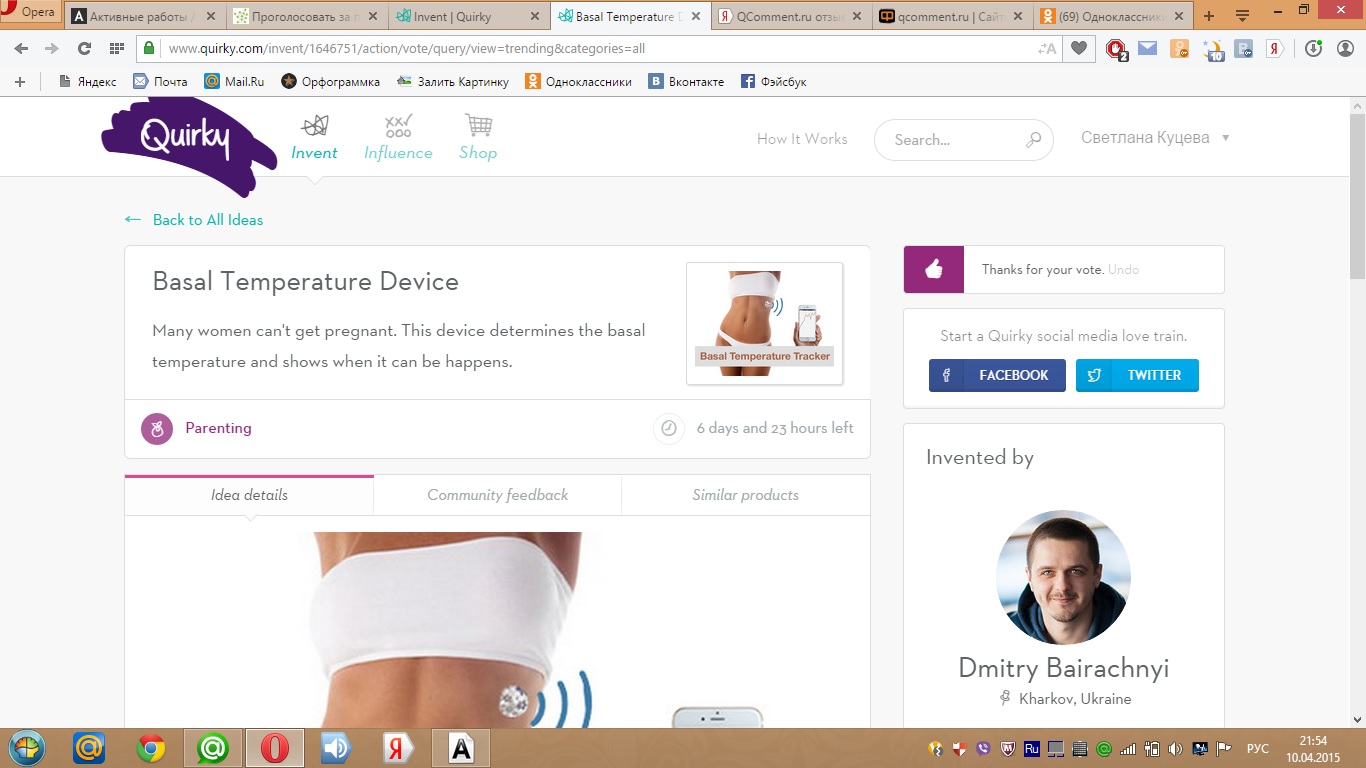Share idea on Facebook
Viewport: 1366px width, 768px height.
click(x=997, y=375)
